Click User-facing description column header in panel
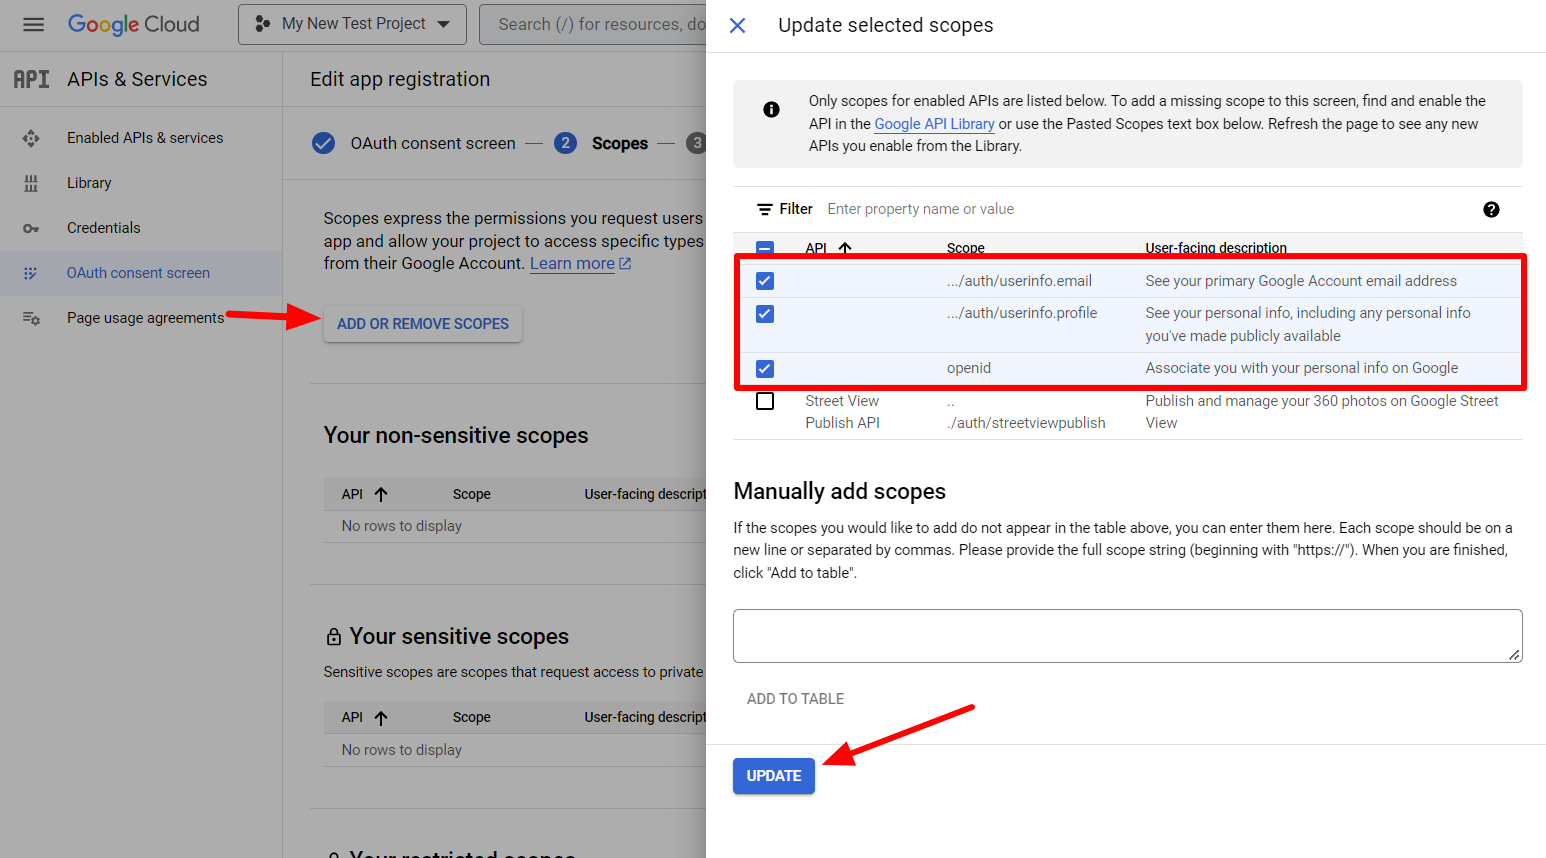Image resolution: width=1546 pixels, height=858 pixels. click(1216, 248)
